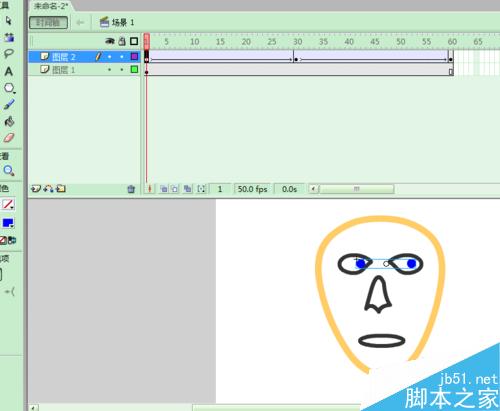The height and width of the screenshot is (411, 500).
Task: Switch to the 未命名-2* document tab
Action: (51, 6)
